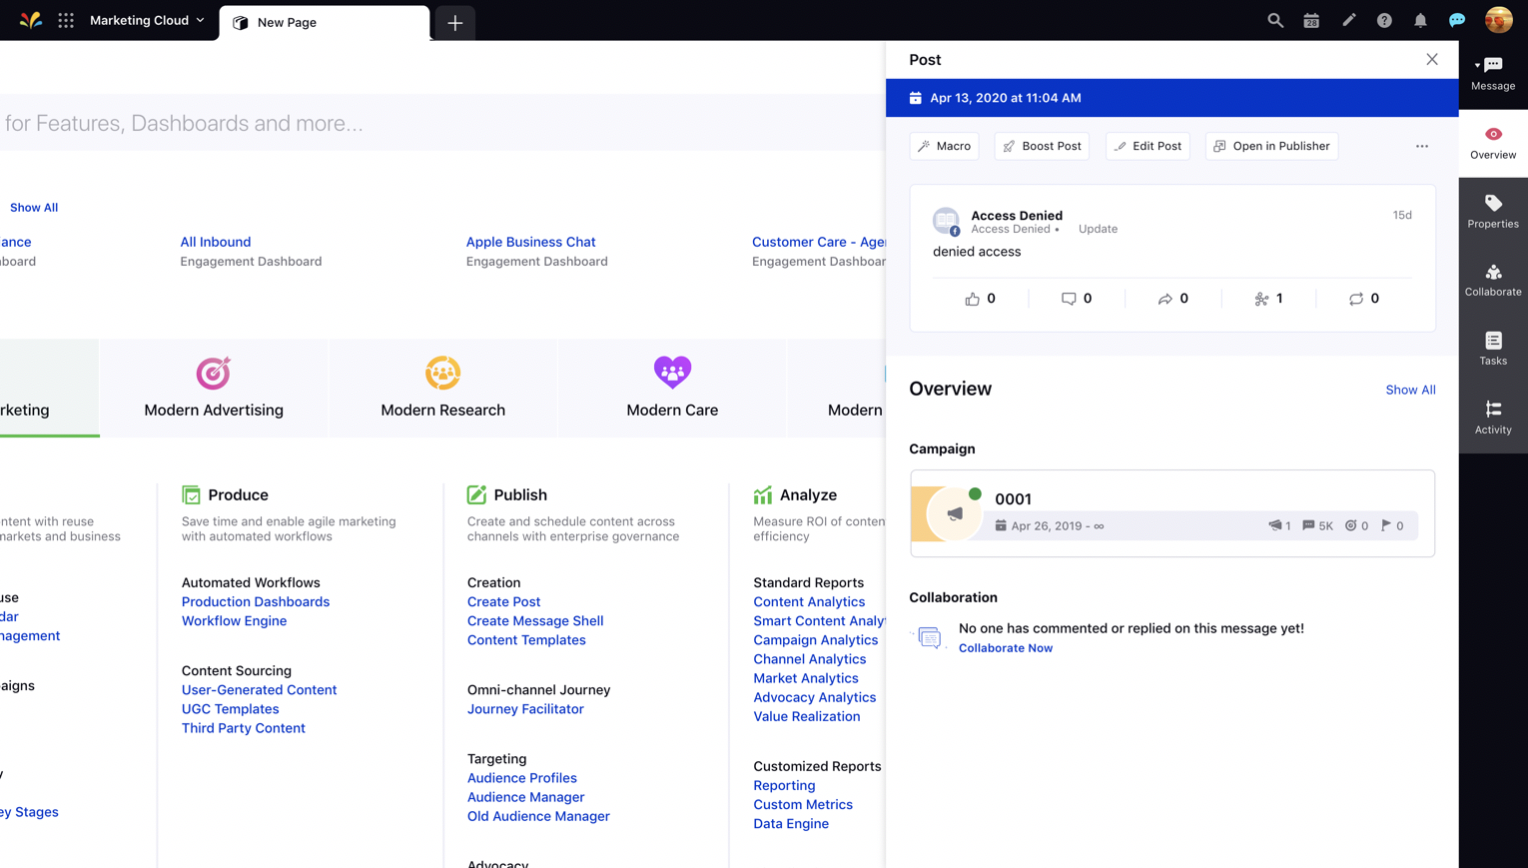Click the like thumbs-up icon on post
Screen dimensions: 1528x868
[x=972, y=299]
